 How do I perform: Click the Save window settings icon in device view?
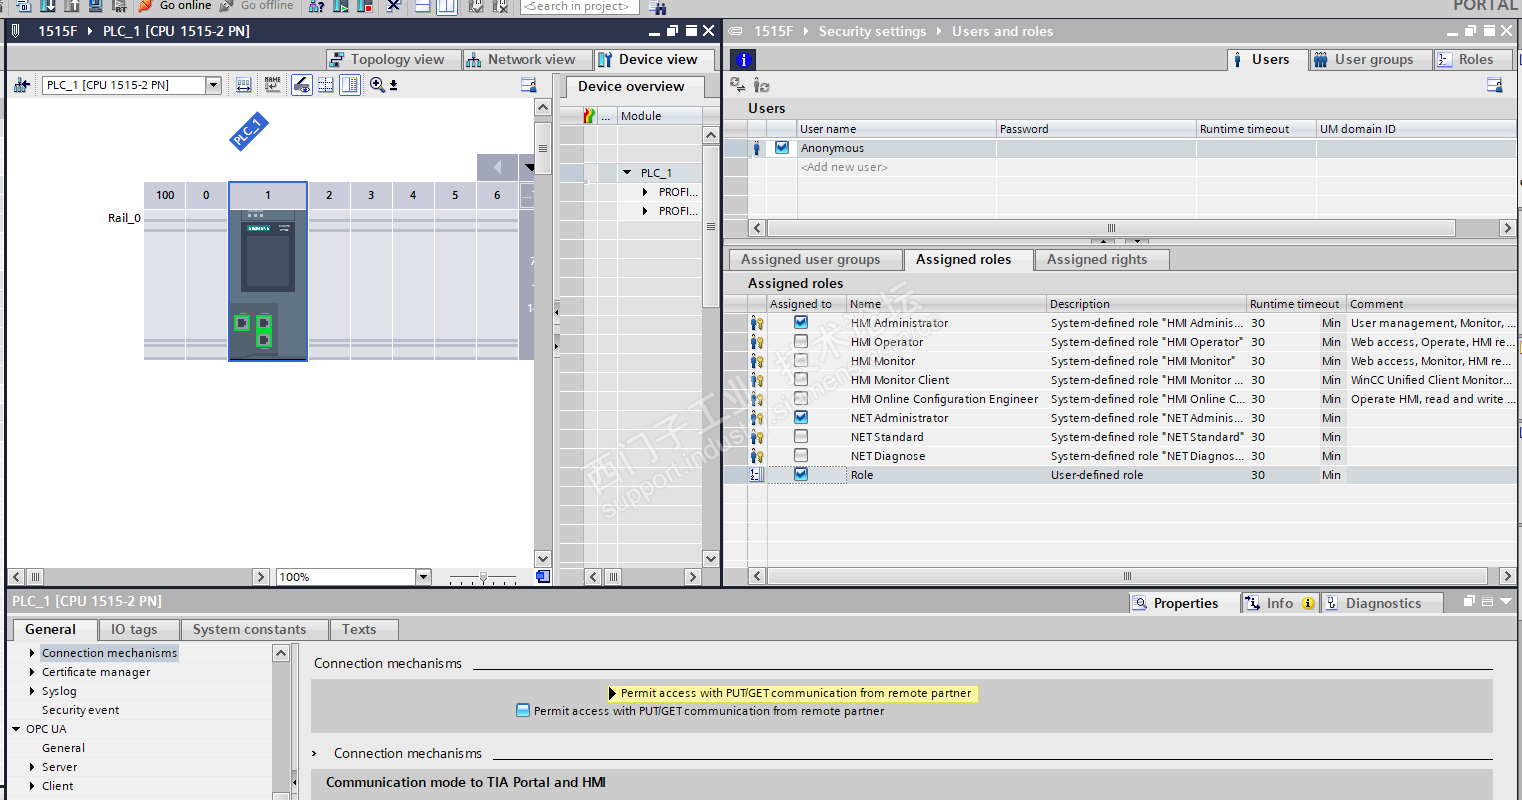(529, 85)
